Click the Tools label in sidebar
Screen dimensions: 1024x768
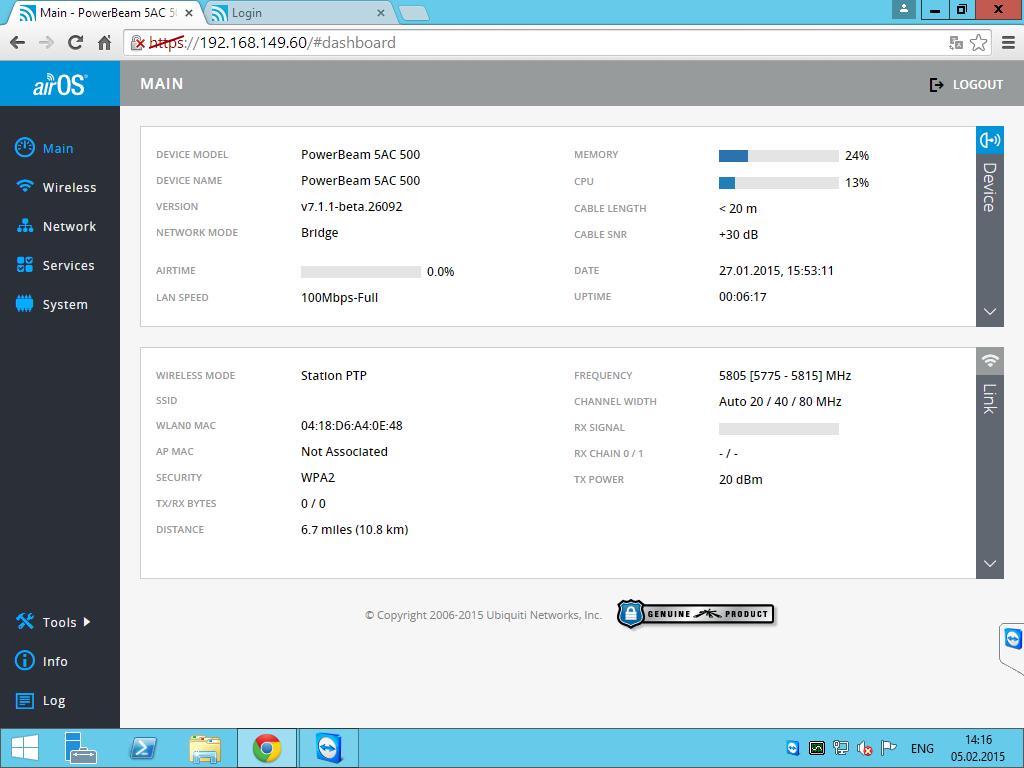tap(59, 622)
